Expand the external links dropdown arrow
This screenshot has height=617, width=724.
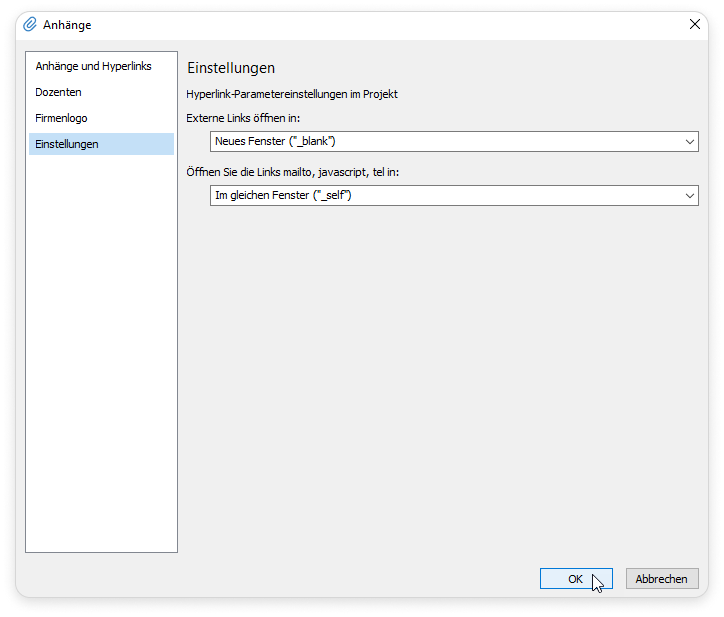pyautogui.click(x=689, y=142)
